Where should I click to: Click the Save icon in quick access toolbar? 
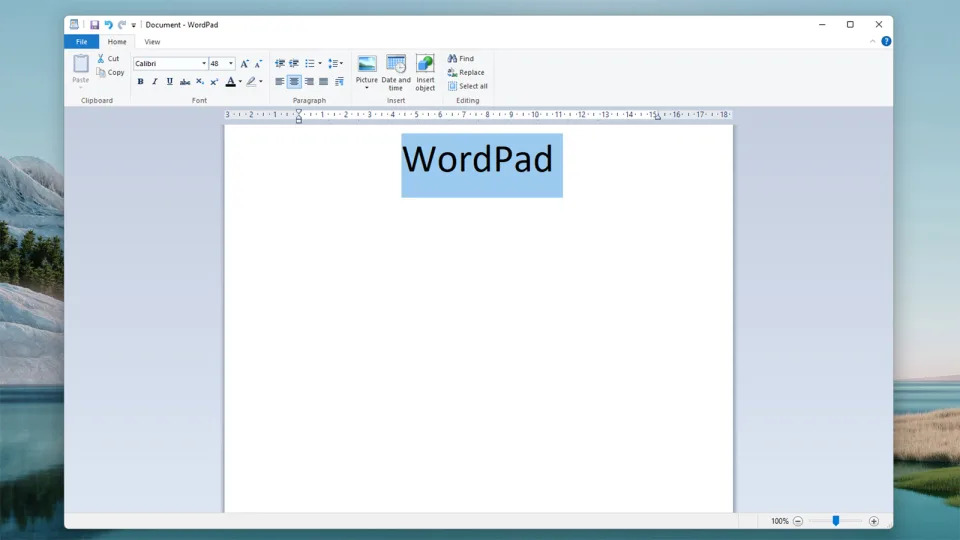click(x=94, y=24)
